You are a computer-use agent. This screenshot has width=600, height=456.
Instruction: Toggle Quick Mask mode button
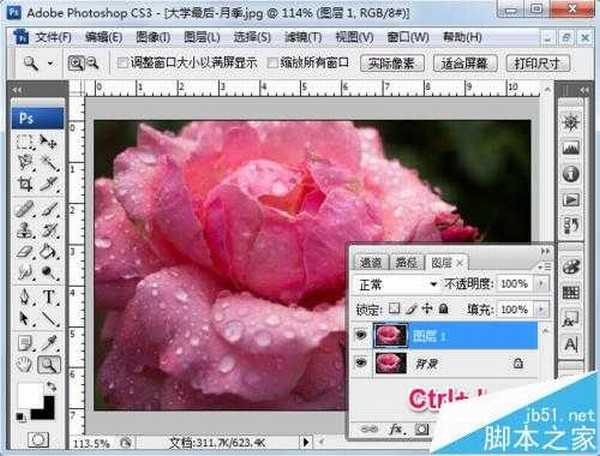37,439
